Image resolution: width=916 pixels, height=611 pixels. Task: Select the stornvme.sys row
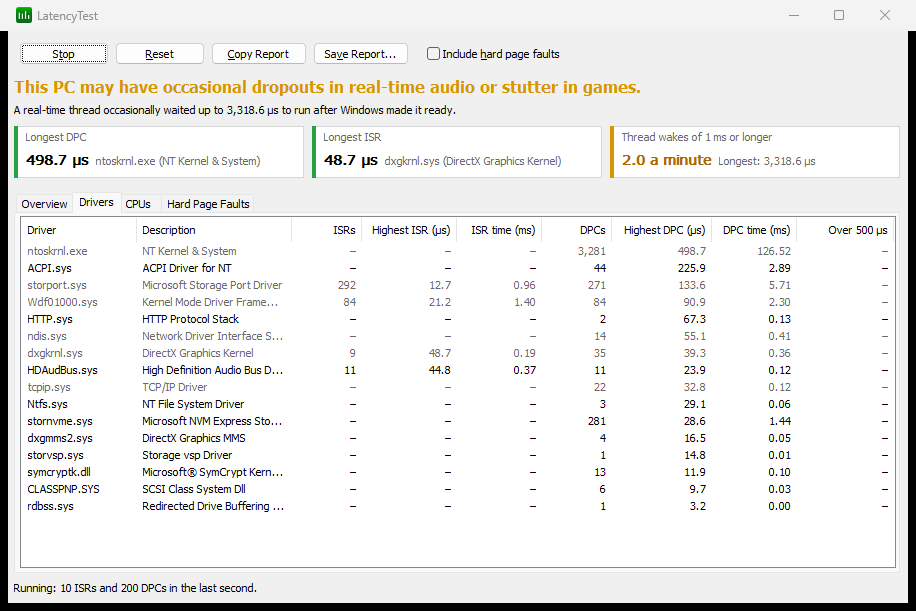[x=457, y=421]
